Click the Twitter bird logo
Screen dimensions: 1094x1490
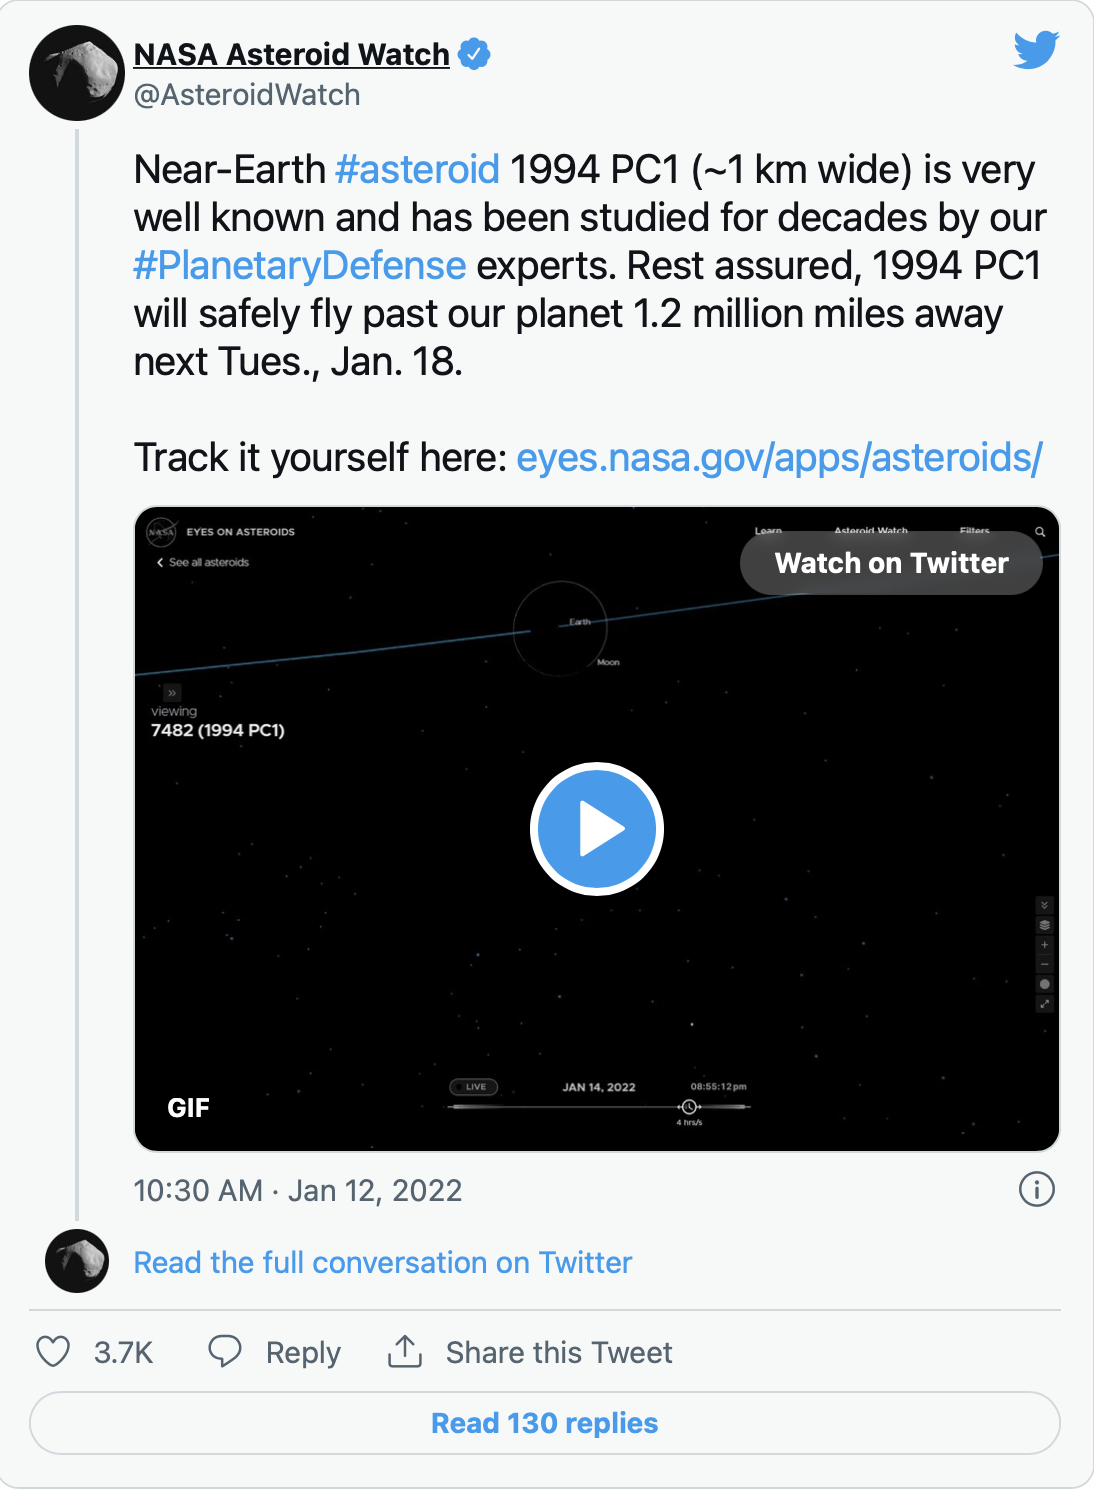point(1036,50)
